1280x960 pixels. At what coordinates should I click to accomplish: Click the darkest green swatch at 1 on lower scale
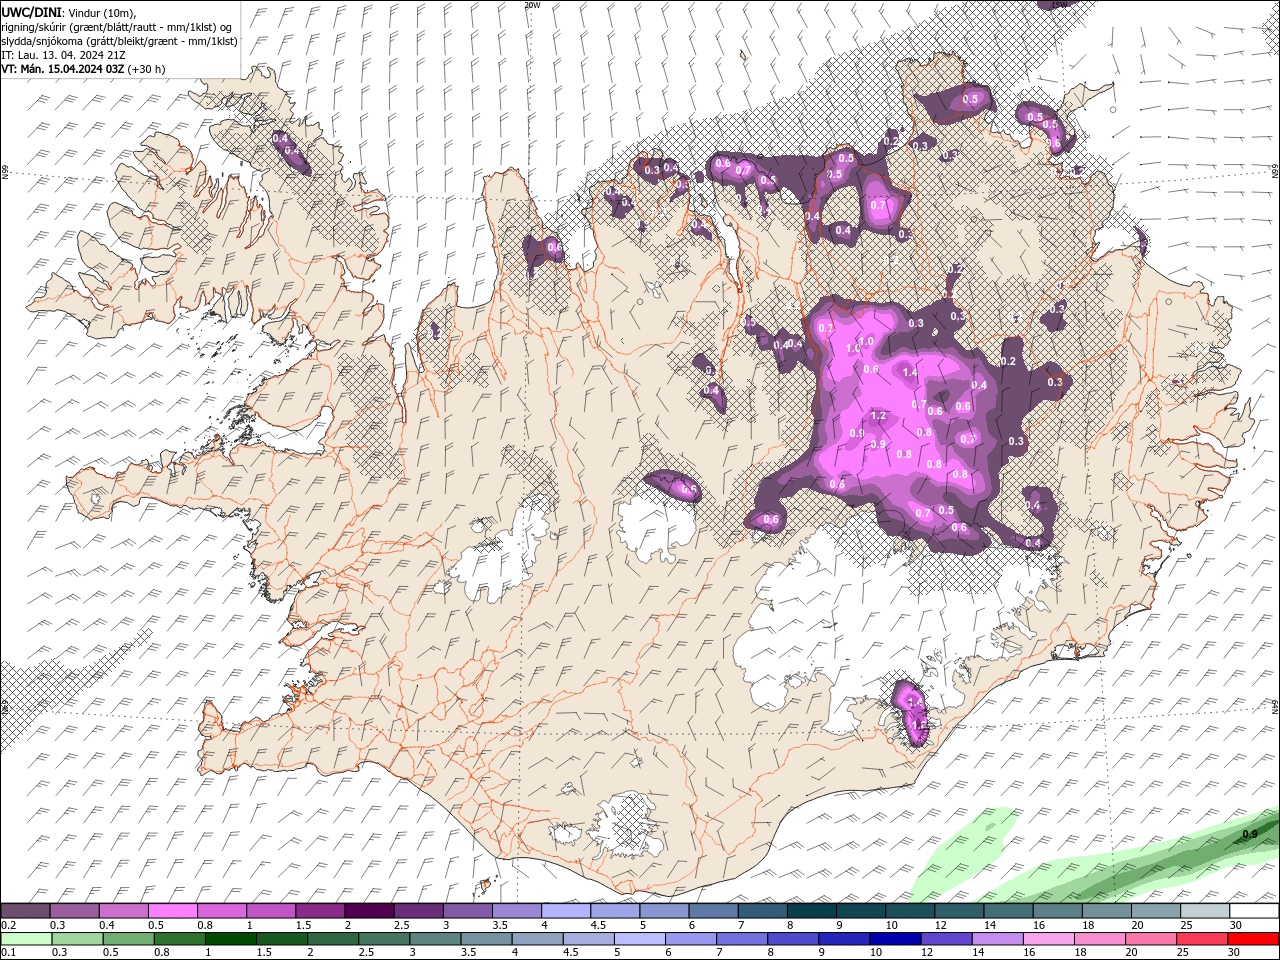coord(230,939)
